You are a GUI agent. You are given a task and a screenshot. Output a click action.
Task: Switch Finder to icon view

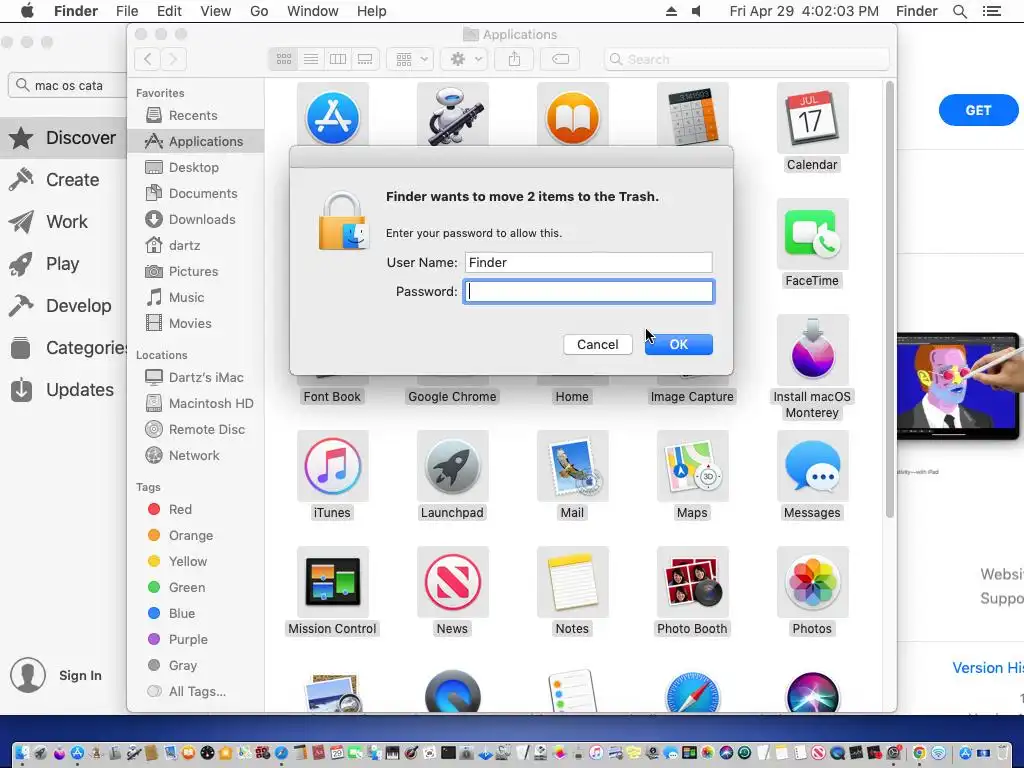tap(284, 59)
